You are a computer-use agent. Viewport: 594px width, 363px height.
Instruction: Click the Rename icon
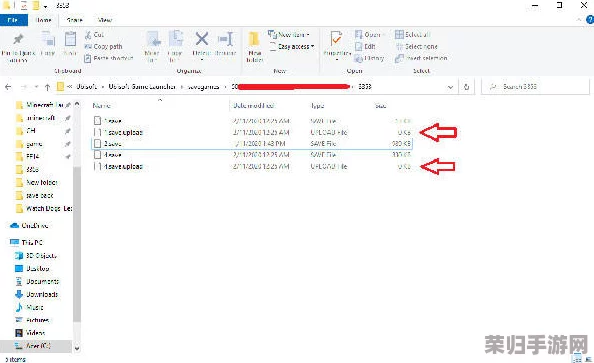coord(226,39)
